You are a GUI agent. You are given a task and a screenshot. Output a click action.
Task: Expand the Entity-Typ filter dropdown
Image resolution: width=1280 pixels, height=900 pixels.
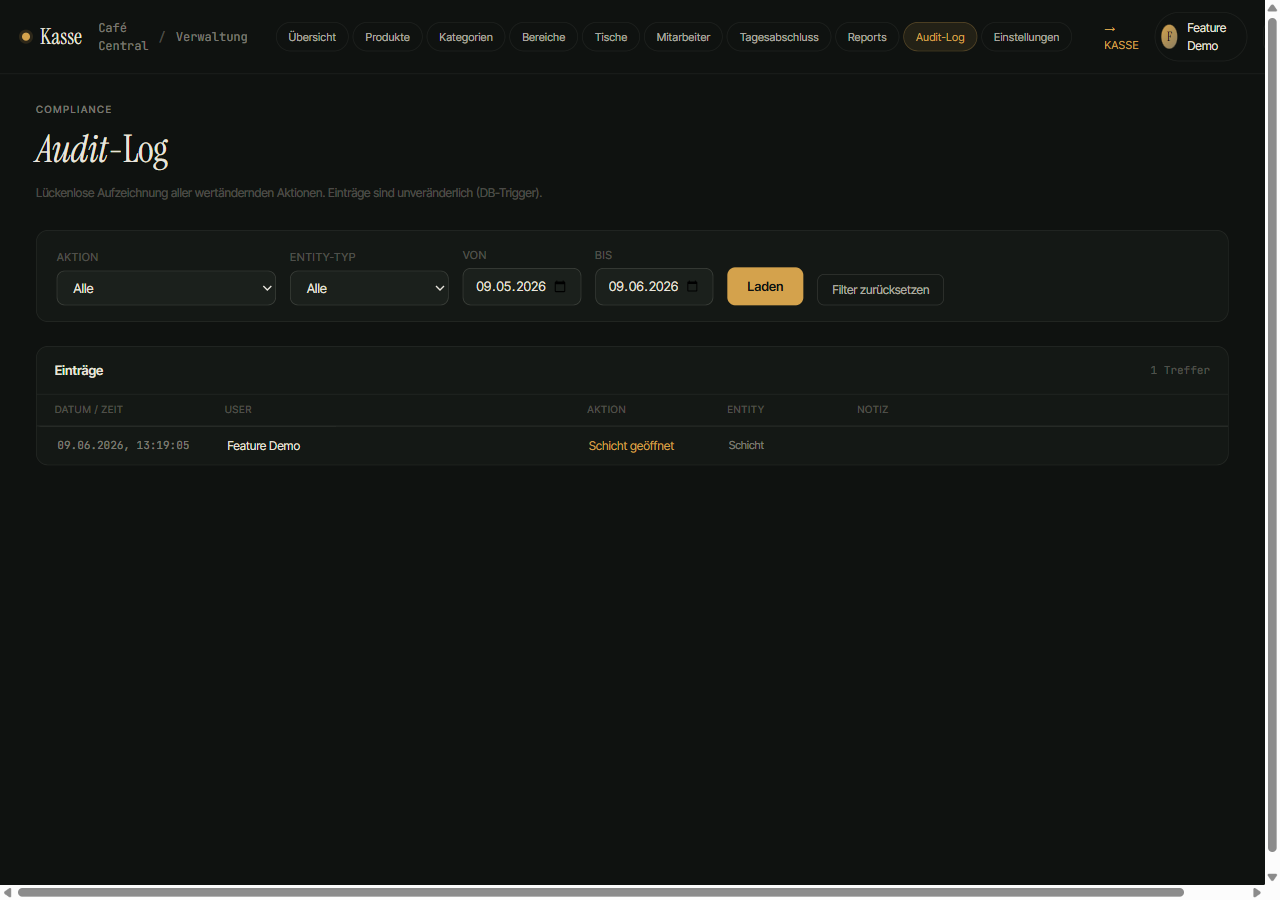369,288
